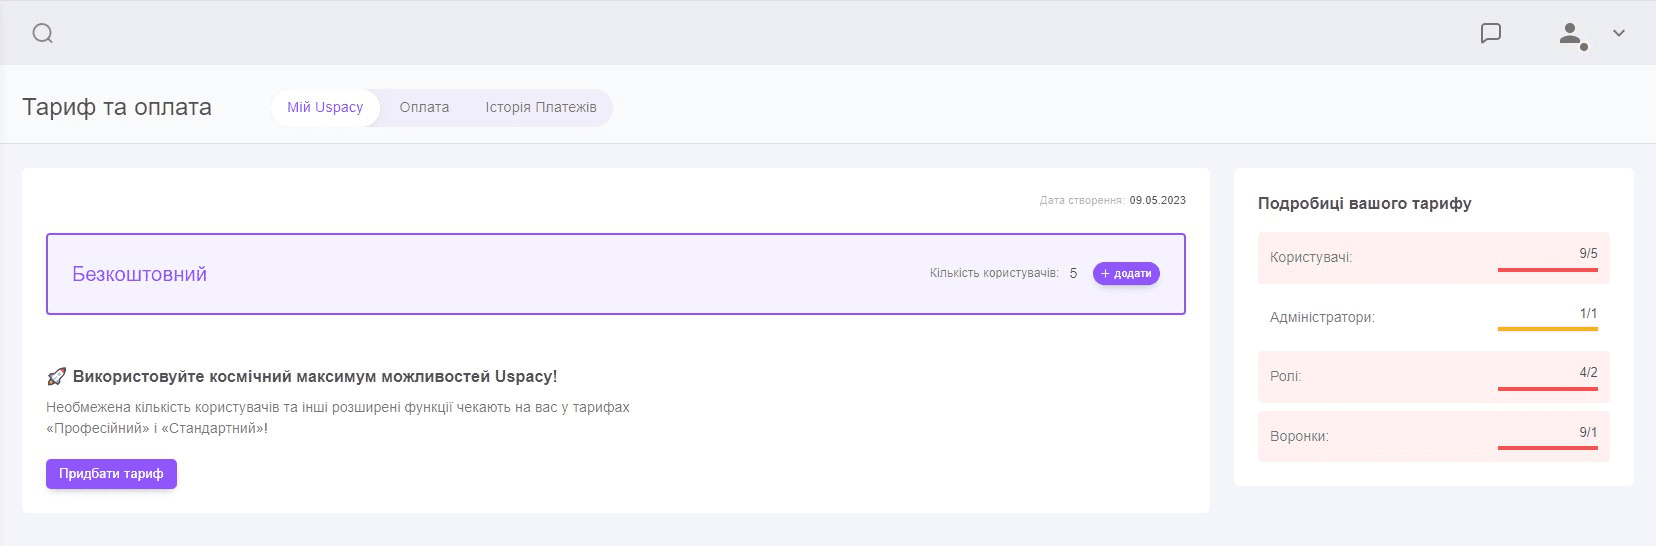Switch to the Мій Uspacy tab
1656x546 pixels.
pyautogui.click(x=325, y=107)
